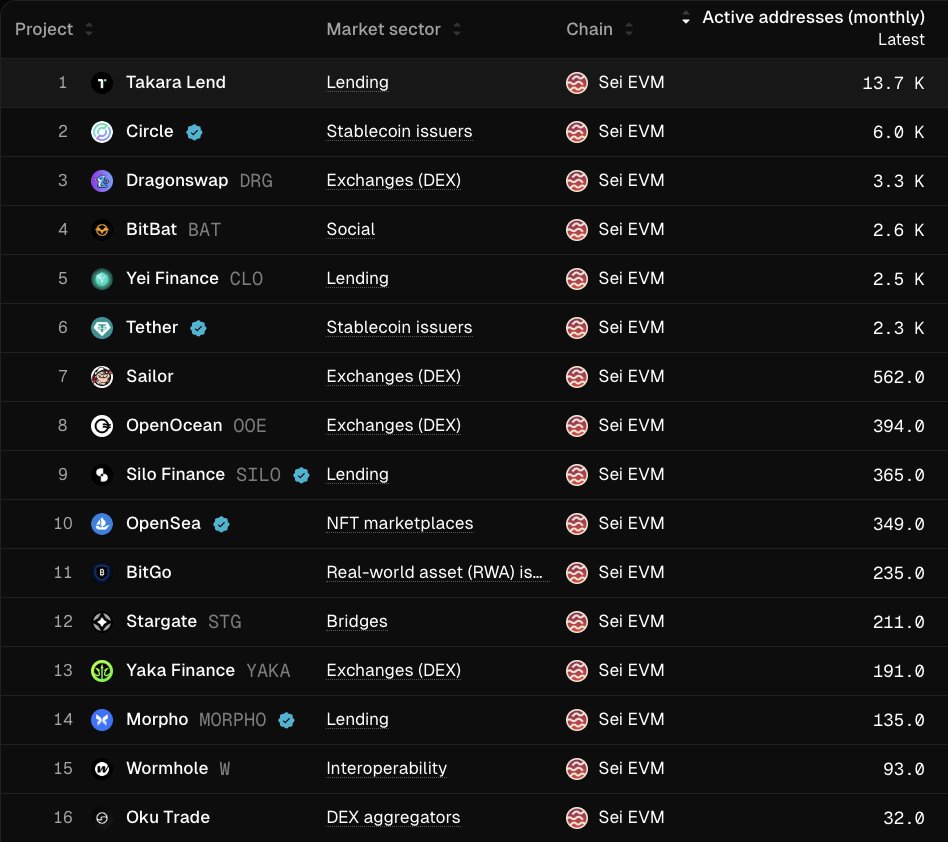Viewport: 948px width, 842px height.
Task: Open the Takara Lend project page
Action: click(175, 82)
